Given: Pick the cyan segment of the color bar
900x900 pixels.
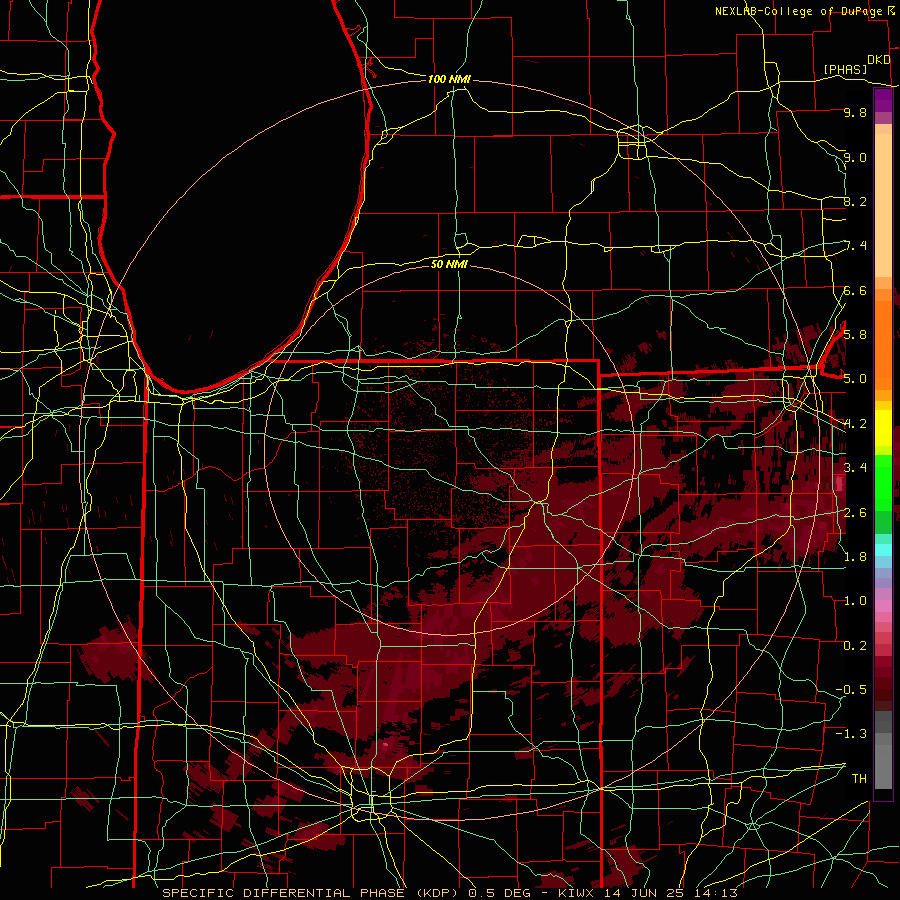Looking at the screenshot, I should coord(883,550).
